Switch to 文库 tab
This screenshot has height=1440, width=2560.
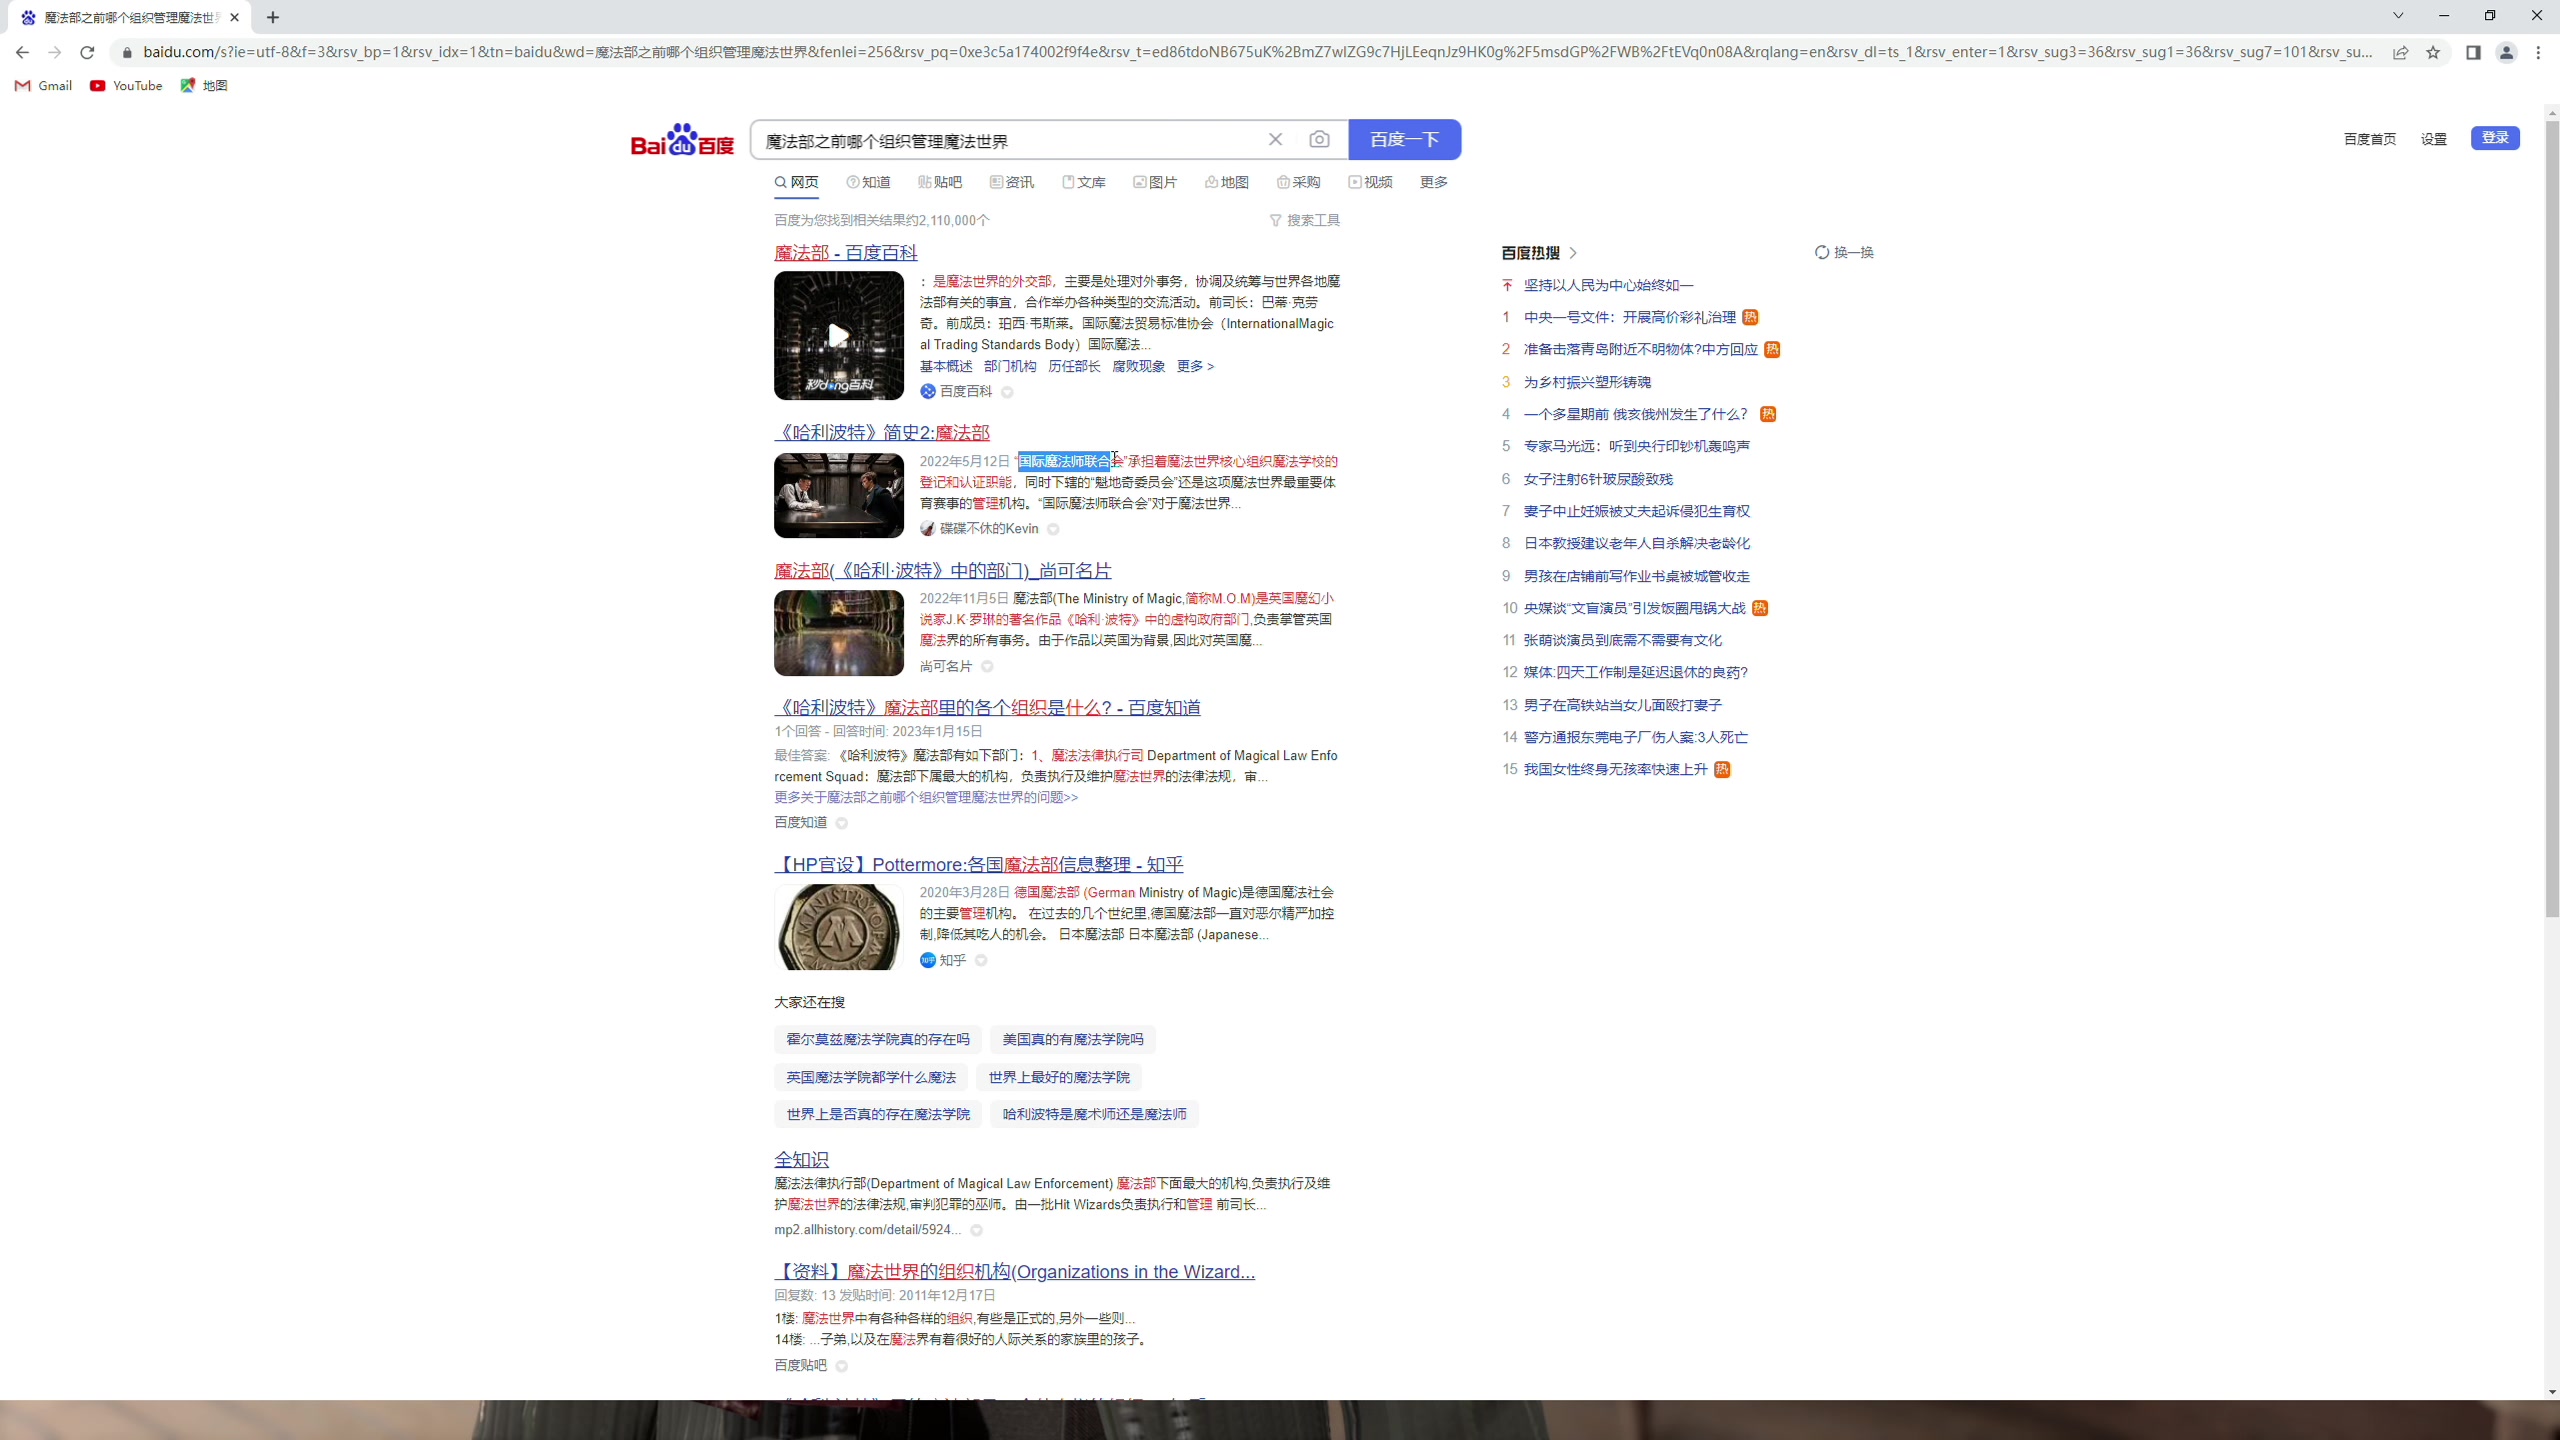tap(1084, 182)
